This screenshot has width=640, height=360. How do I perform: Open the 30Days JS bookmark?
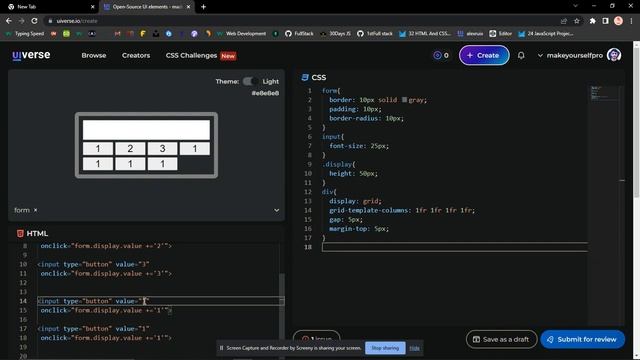click(336, 33)
